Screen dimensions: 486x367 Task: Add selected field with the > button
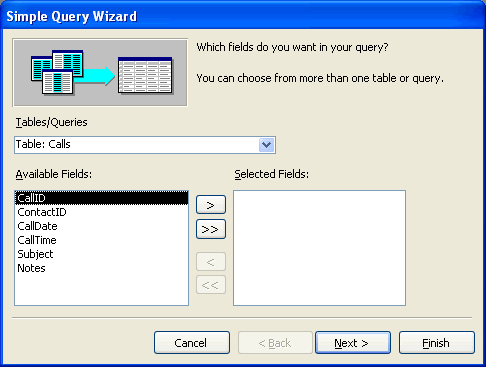[211, 205]
